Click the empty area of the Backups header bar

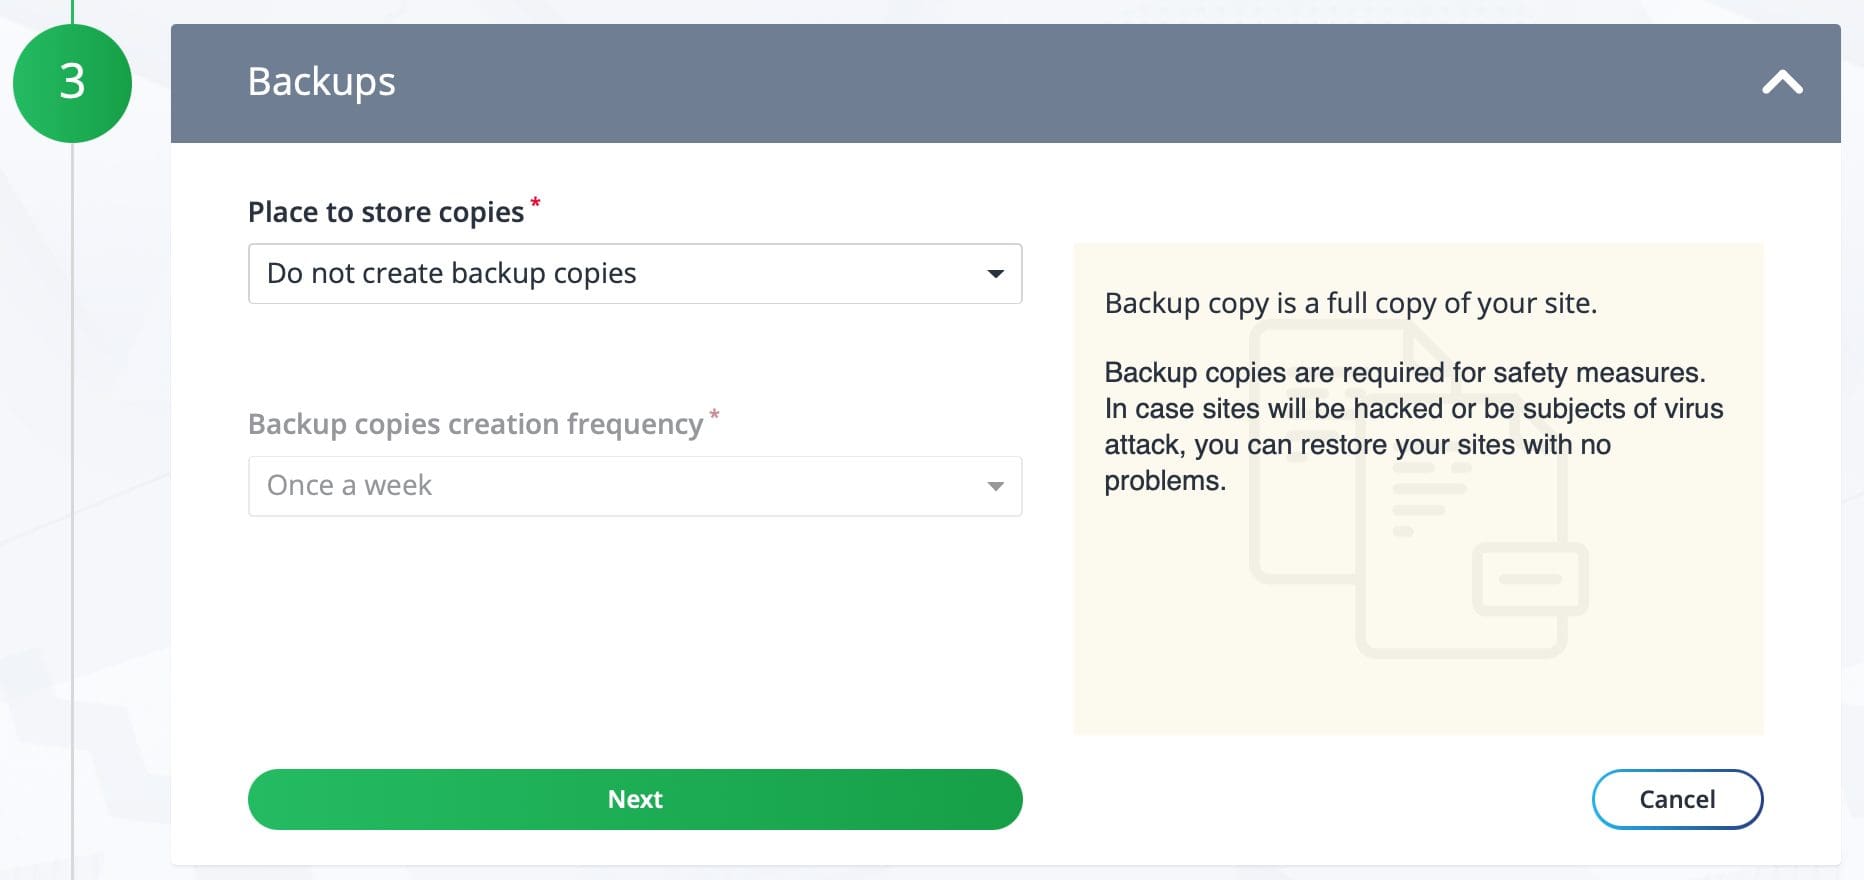(x=1000, y=82)
